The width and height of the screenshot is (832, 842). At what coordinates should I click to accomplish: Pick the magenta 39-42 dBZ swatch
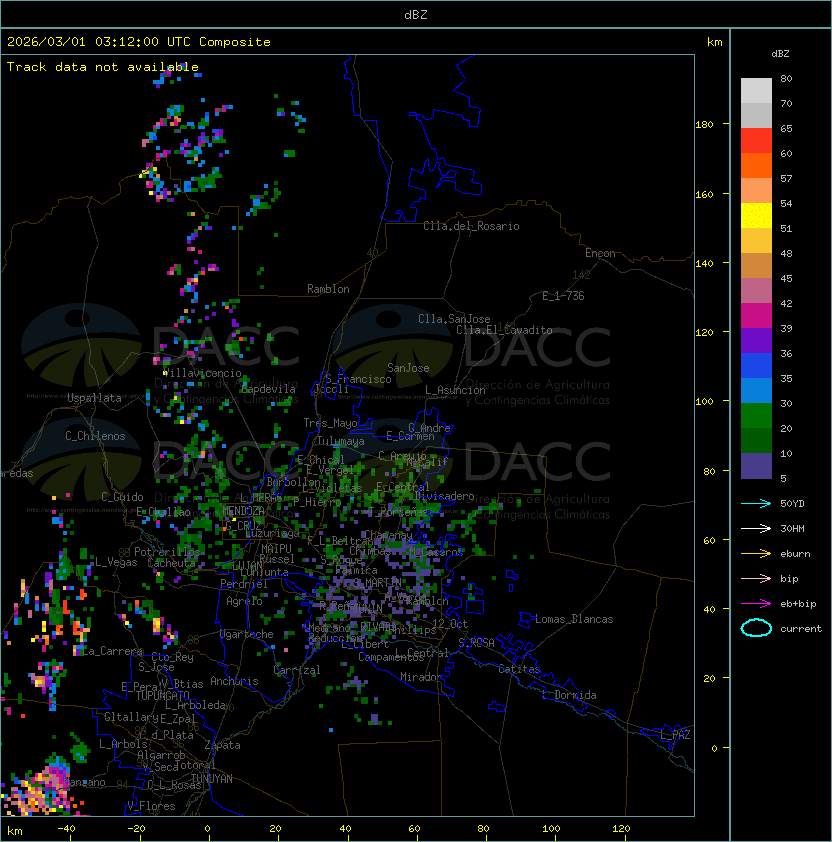click(756, 316)
